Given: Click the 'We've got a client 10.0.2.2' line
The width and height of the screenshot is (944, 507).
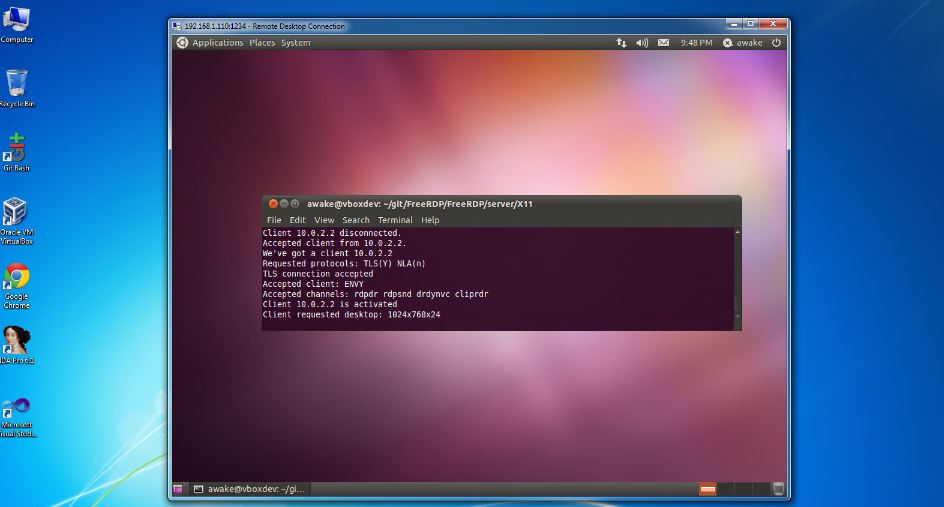Looking at the screenshot, I should (328, 254).
